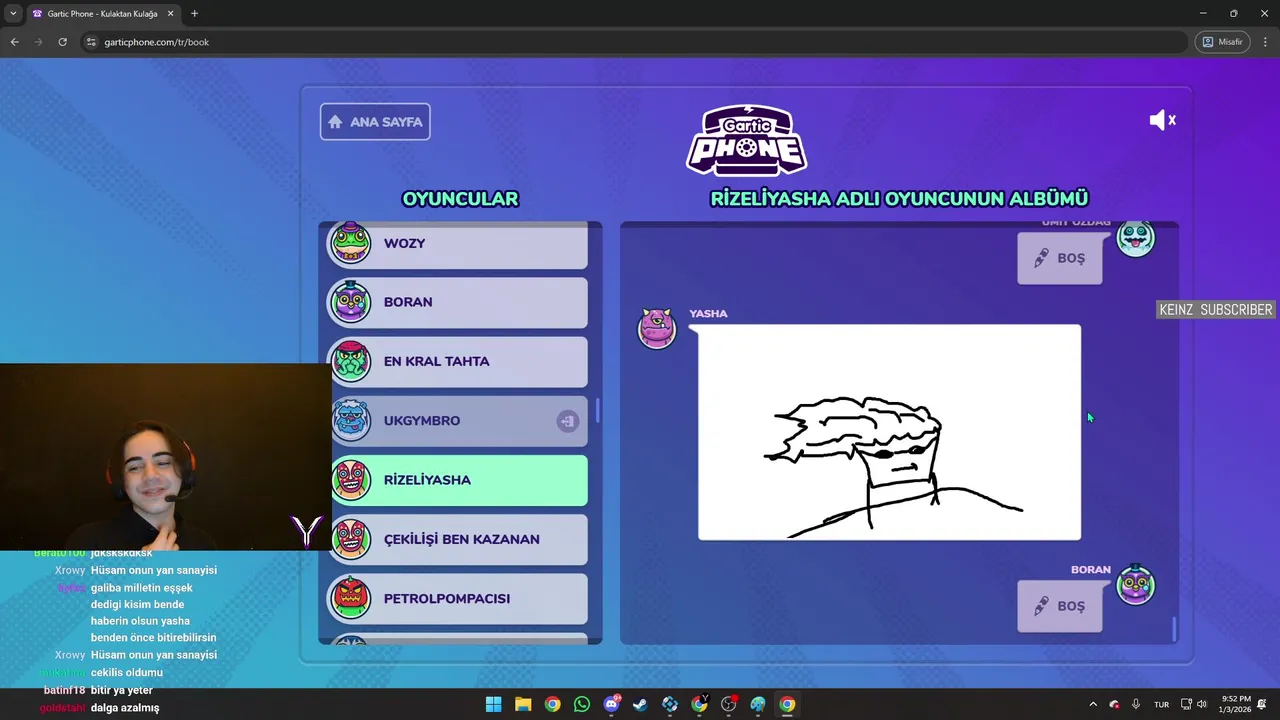This screenshot has width=1280, height=720.
Task: Open Yasha's drawing of a head
Action: [889, 432]
